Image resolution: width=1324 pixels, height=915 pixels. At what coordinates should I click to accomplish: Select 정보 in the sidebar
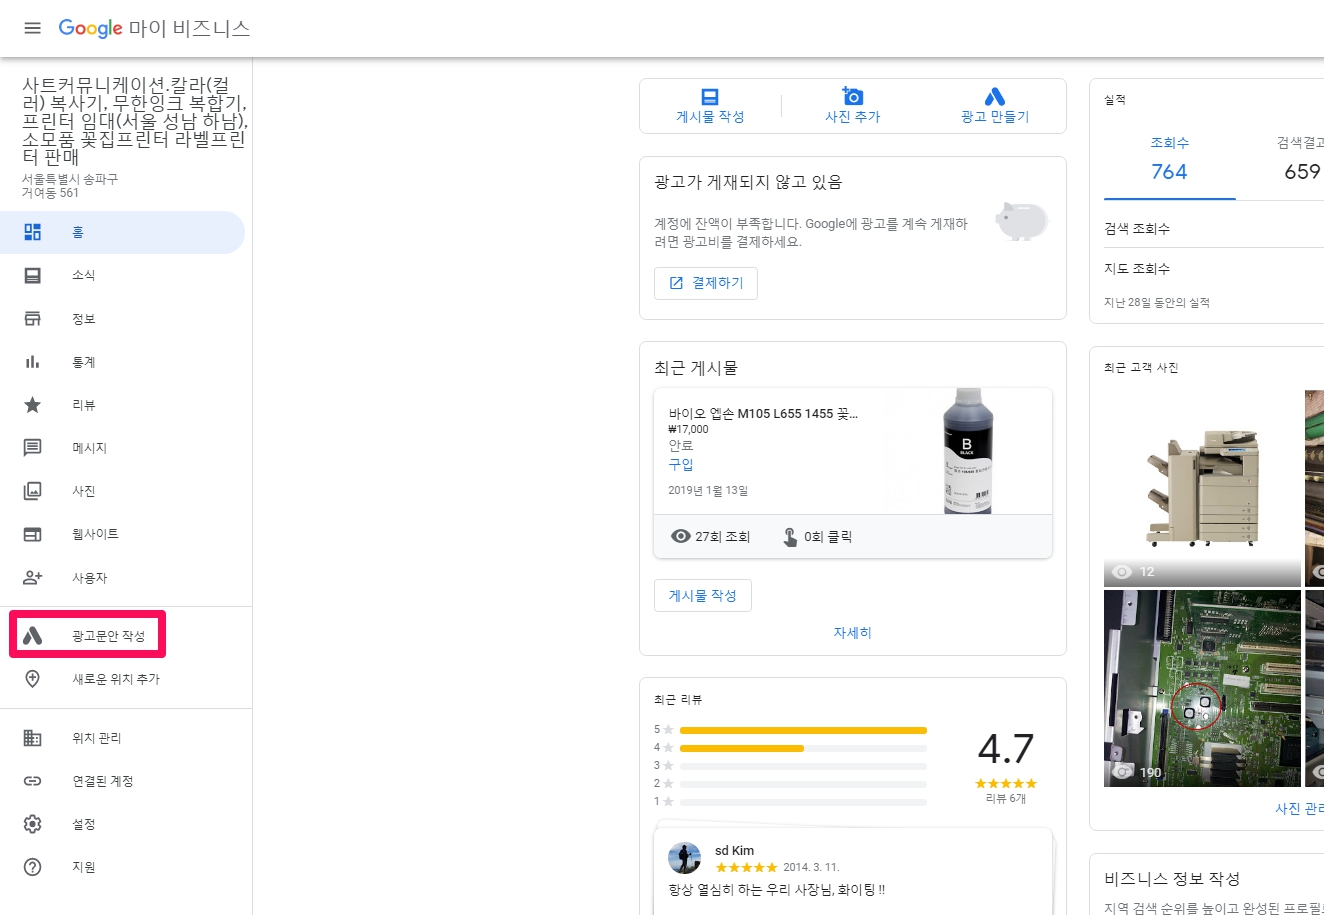(x=84, y=319)
